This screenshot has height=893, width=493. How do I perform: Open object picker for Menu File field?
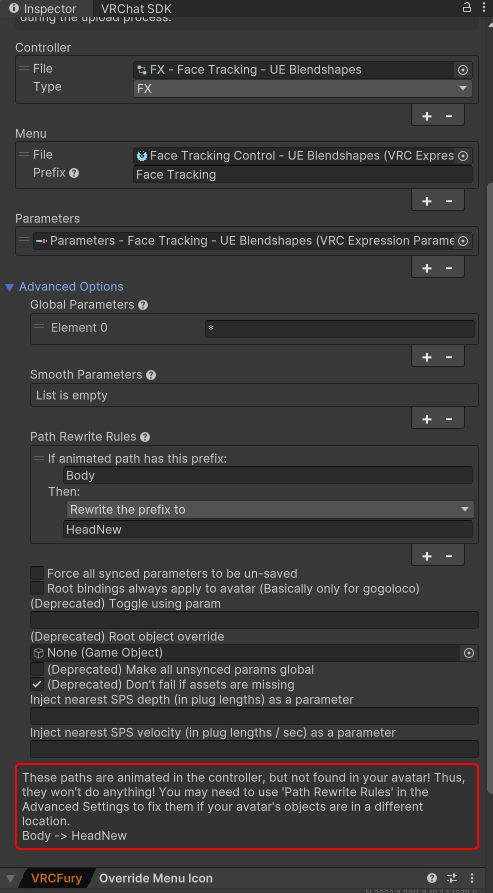463,155
